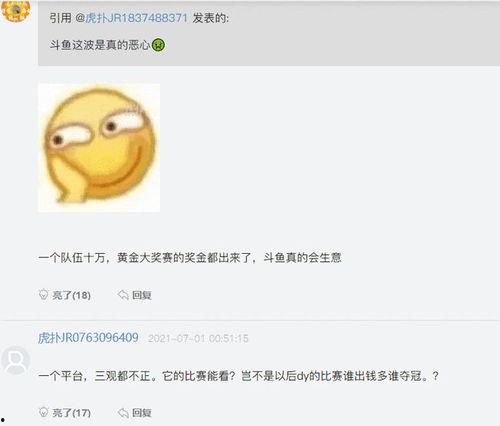This screenshot has height=426, width=500.
Task: Click the reply arrow icon under second comment
Action: point(123,413)
